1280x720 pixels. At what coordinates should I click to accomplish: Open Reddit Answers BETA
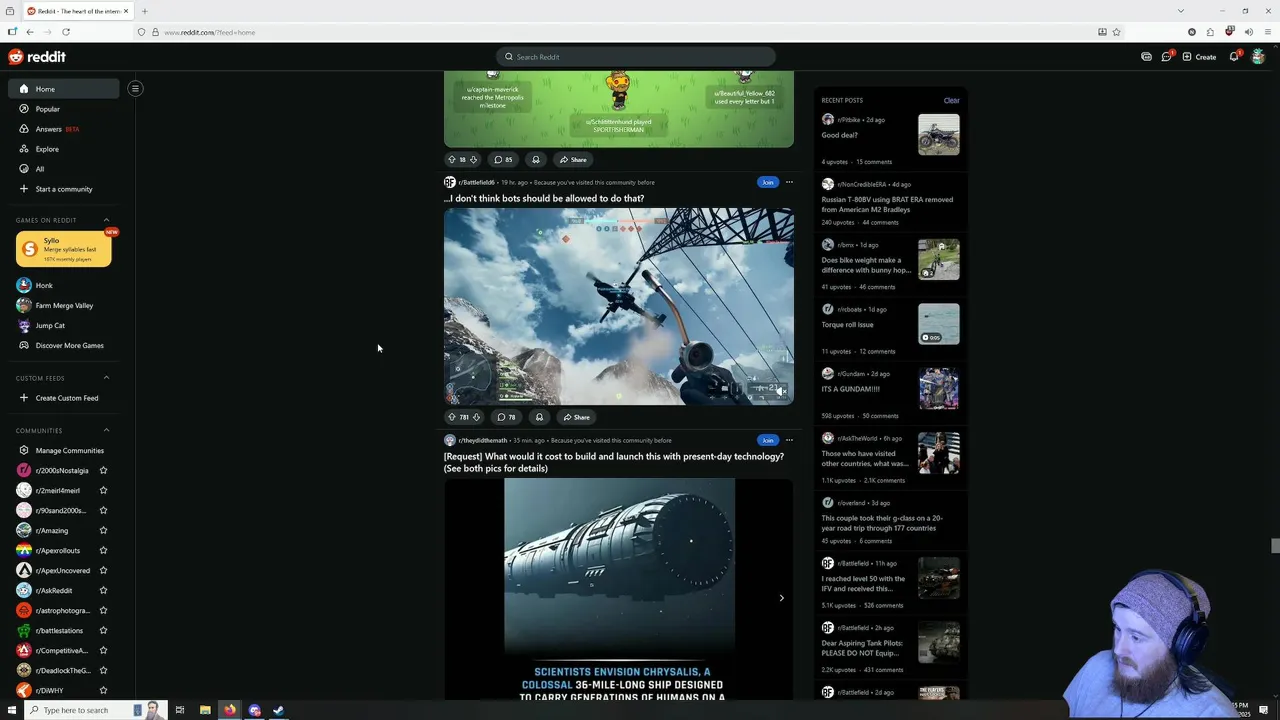64,129
